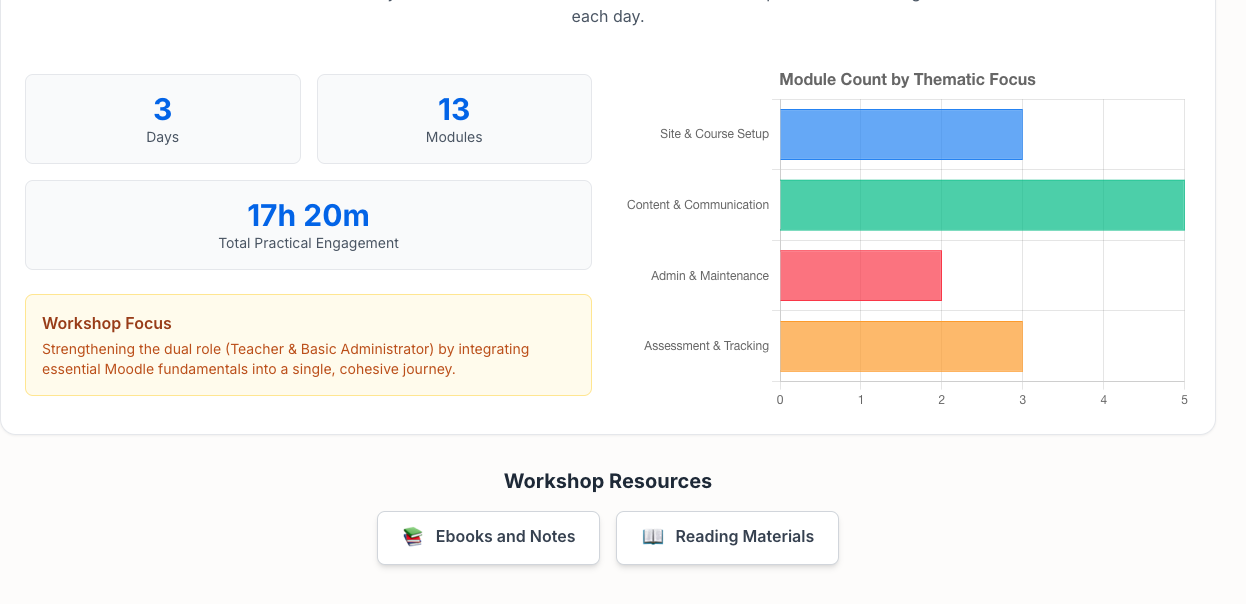Viewport: 1246px width, 604px height.
Task: Click the 17h 20m Total Practical Engagement card
Action: 308,225
